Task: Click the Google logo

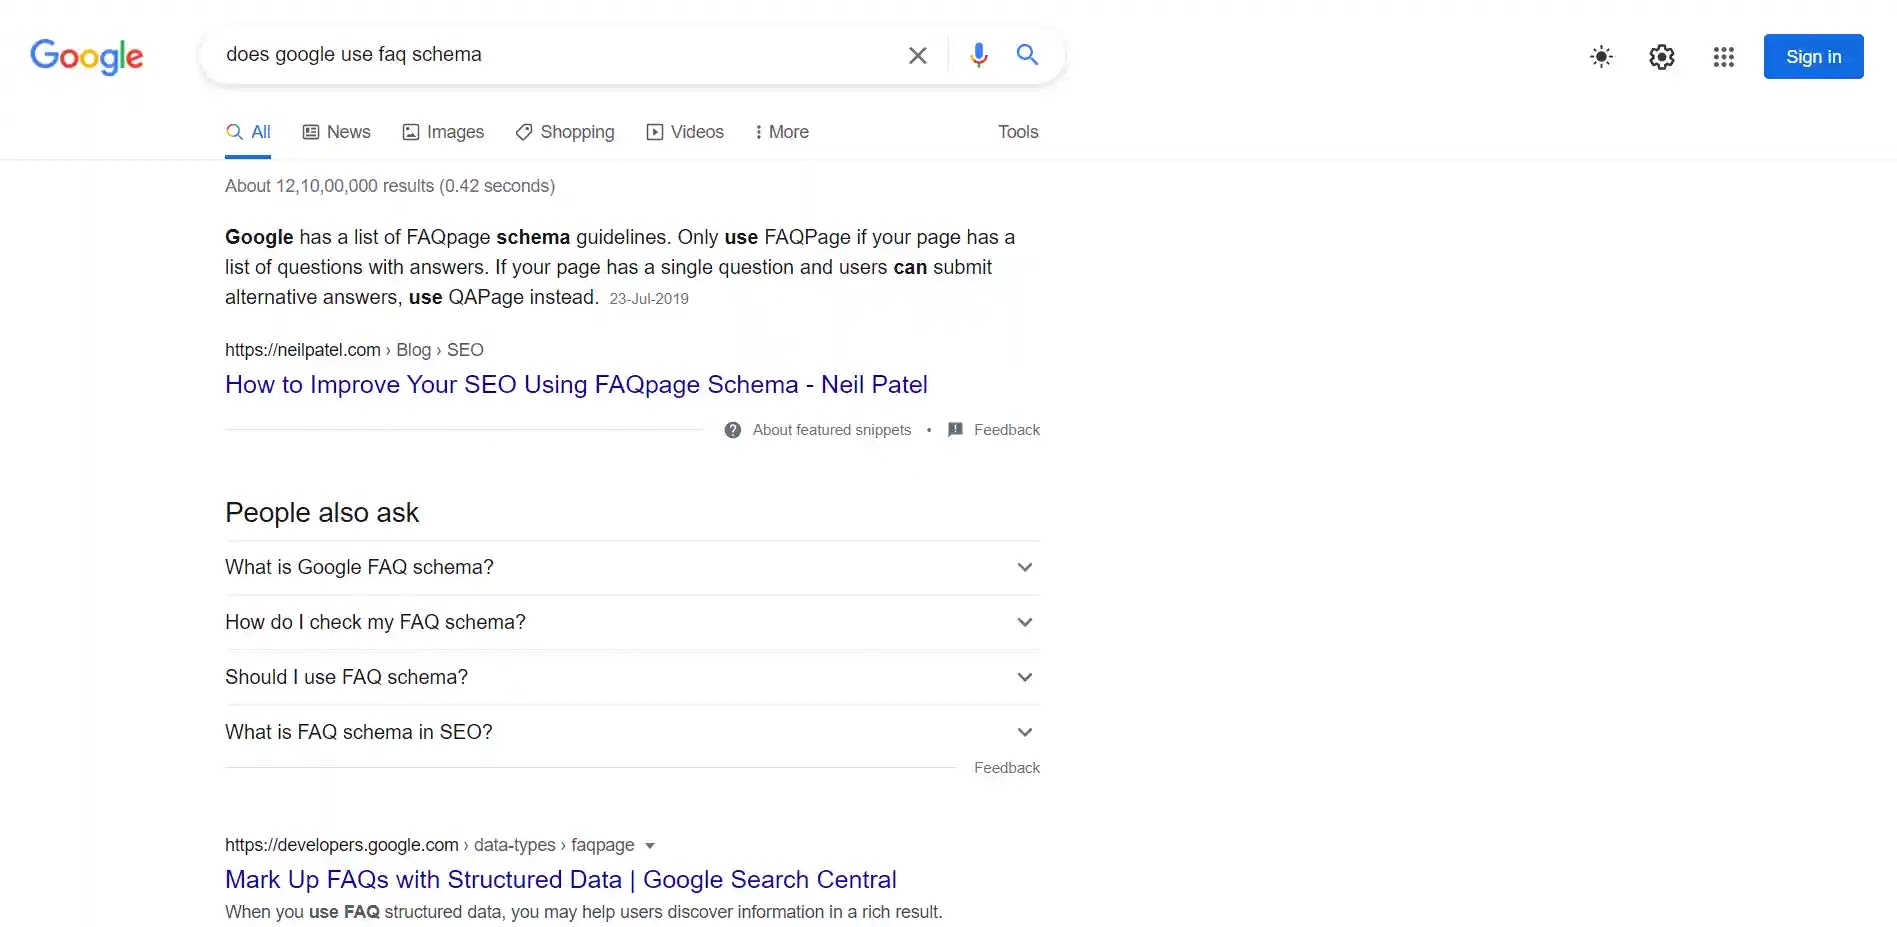Action: [x=87, y=57]
